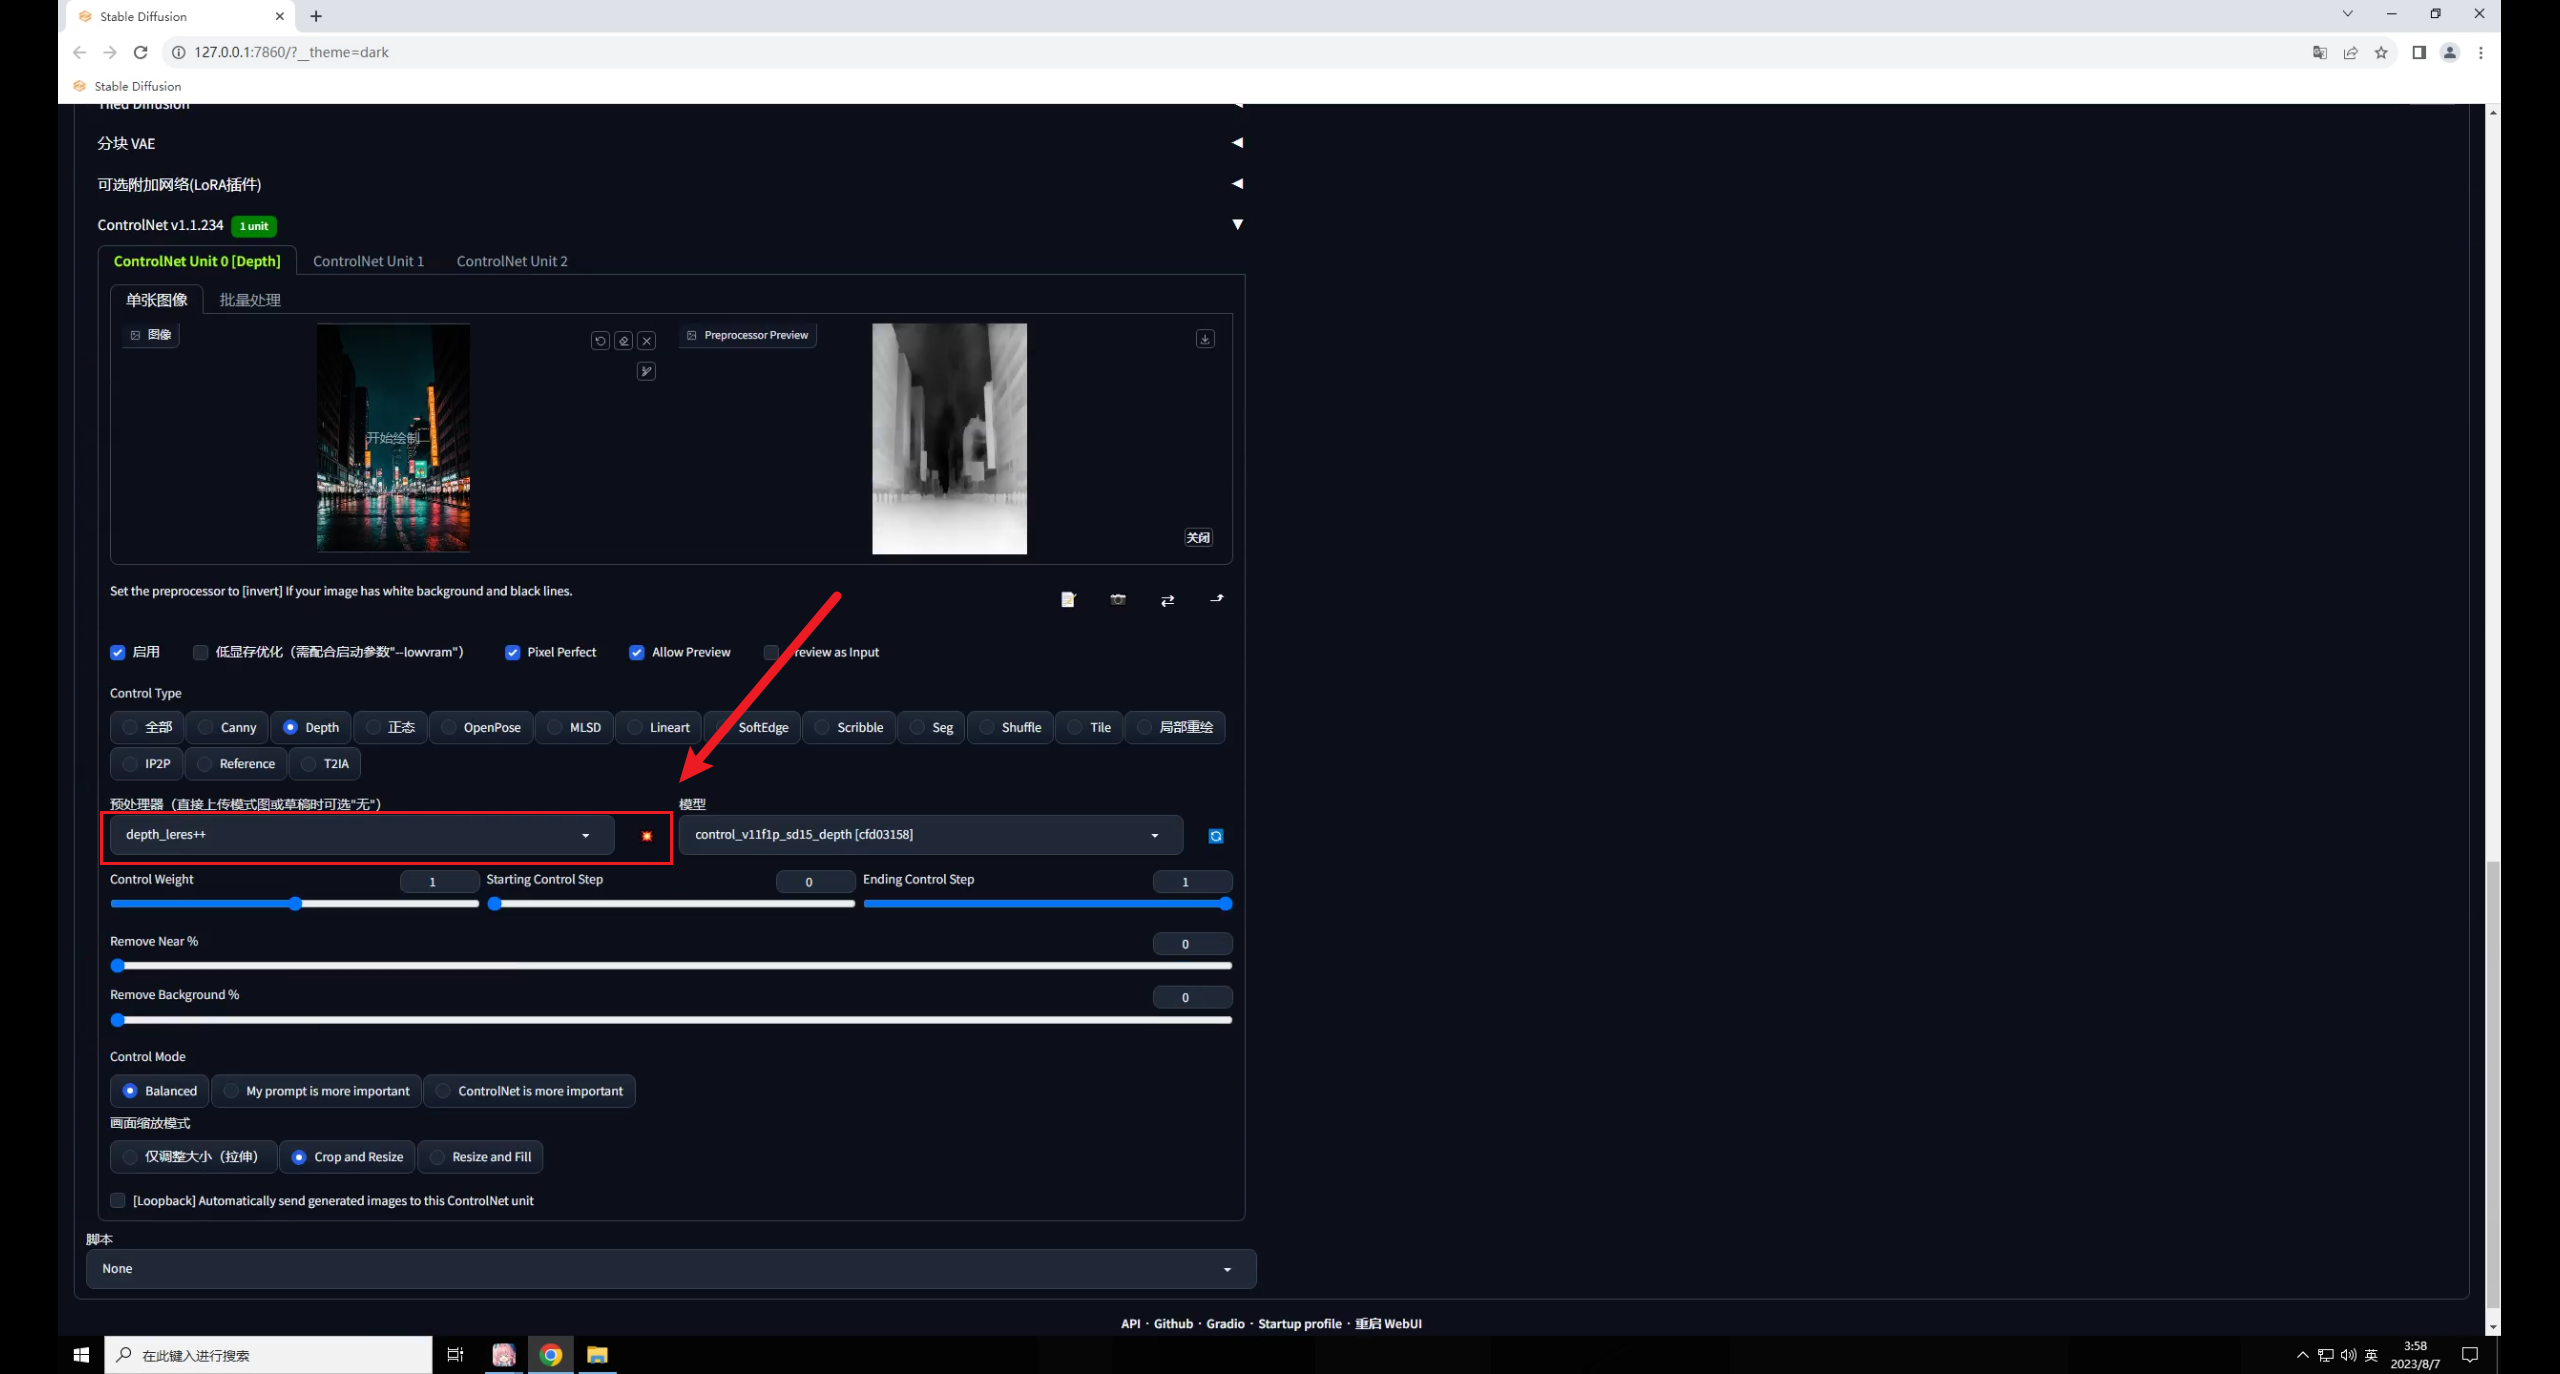Switch to the 批量处理 batch tab
The width and height of the screenshot is (2560, 1374).
point(250,300)
